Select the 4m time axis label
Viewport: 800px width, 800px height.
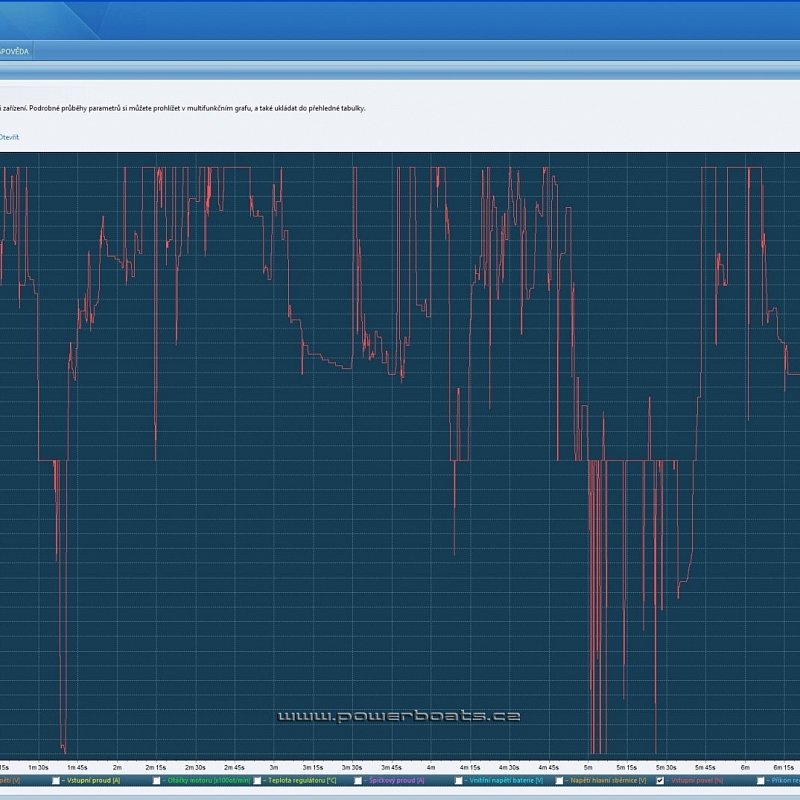click(431, 766)
